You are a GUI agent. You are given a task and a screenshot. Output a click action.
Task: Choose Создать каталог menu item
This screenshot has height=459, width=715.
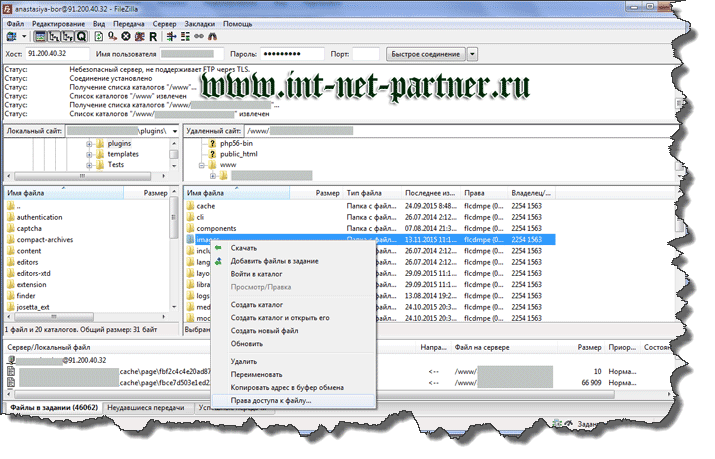294,304
